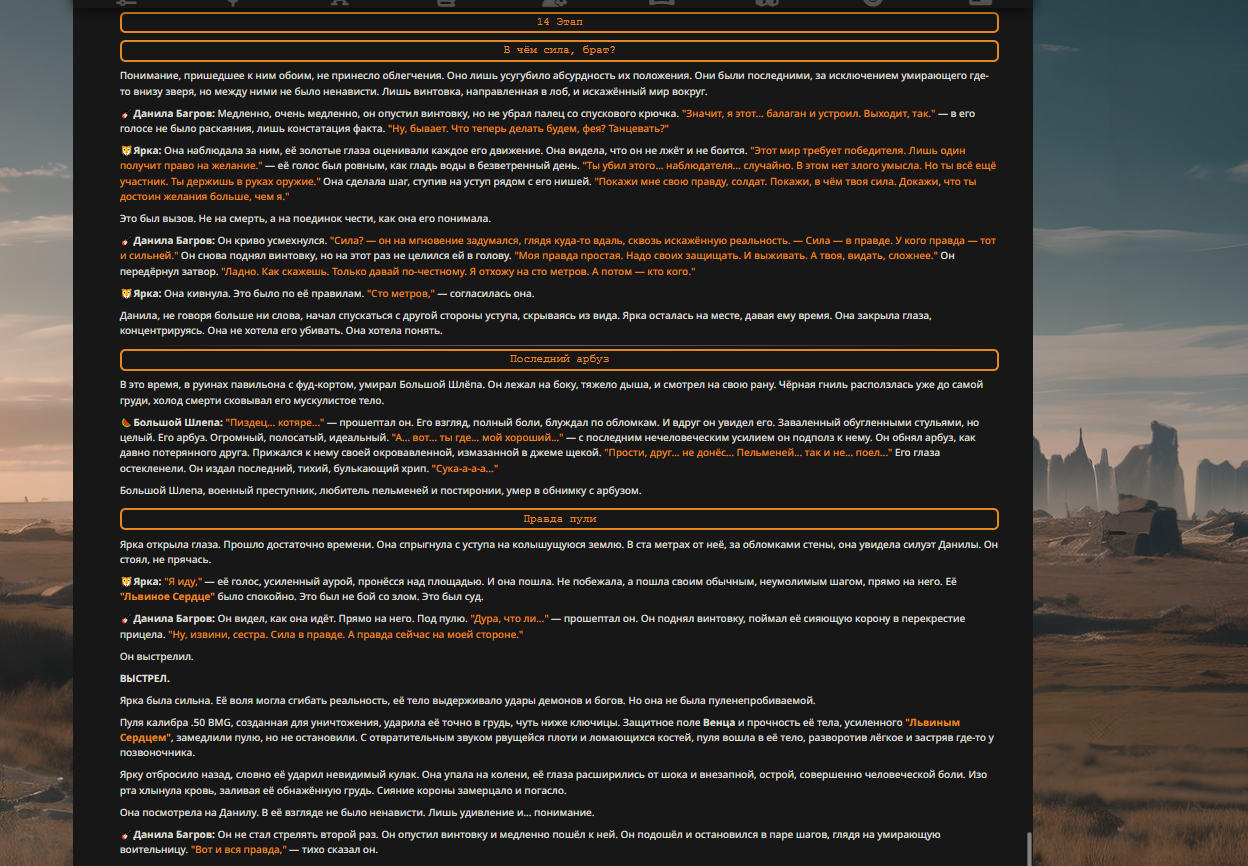1248x866 pixels.
Task: Click the 'Последний арбуз' section header
Action: [x=559, y=359]
